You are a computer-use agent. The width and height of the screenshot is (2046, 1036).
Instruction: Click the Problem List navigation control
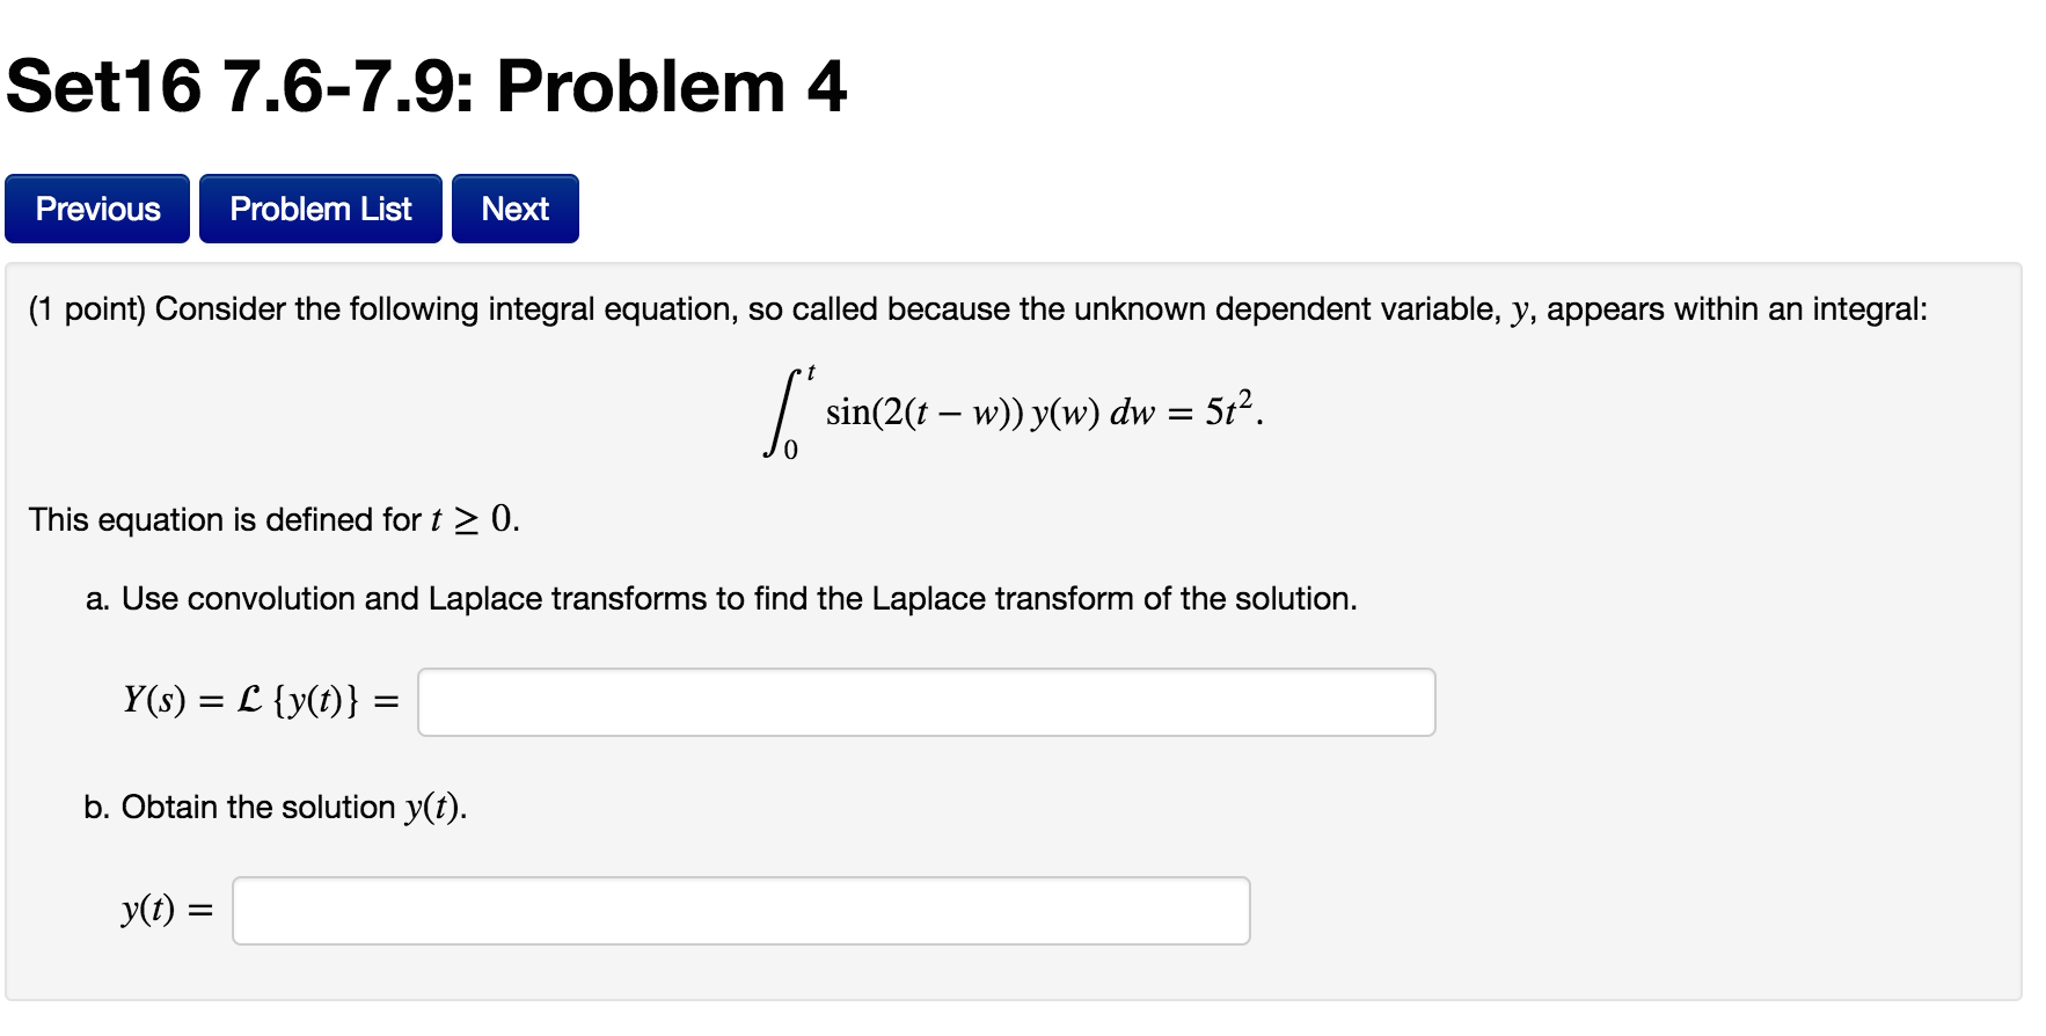tap(321, 208)
